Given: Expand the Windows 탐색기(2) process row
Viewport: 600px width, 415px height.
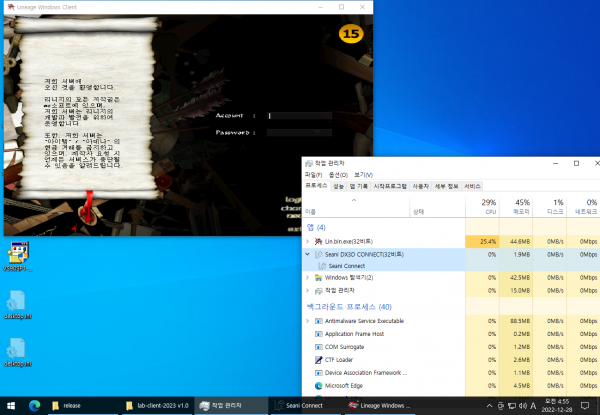Looking at the screenshot, I should pyautogui.click(x=308, y=277).
